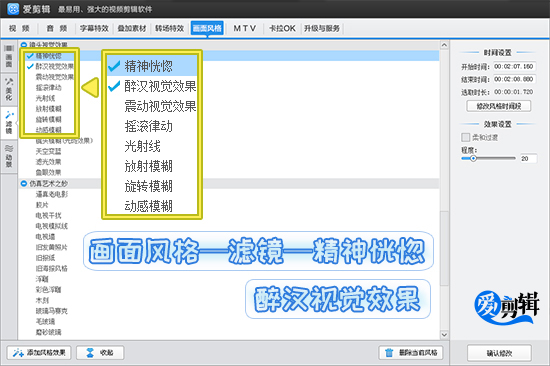Open the 转场特效 tab
This screenshot has height=366, width=550.
(169, 28)
